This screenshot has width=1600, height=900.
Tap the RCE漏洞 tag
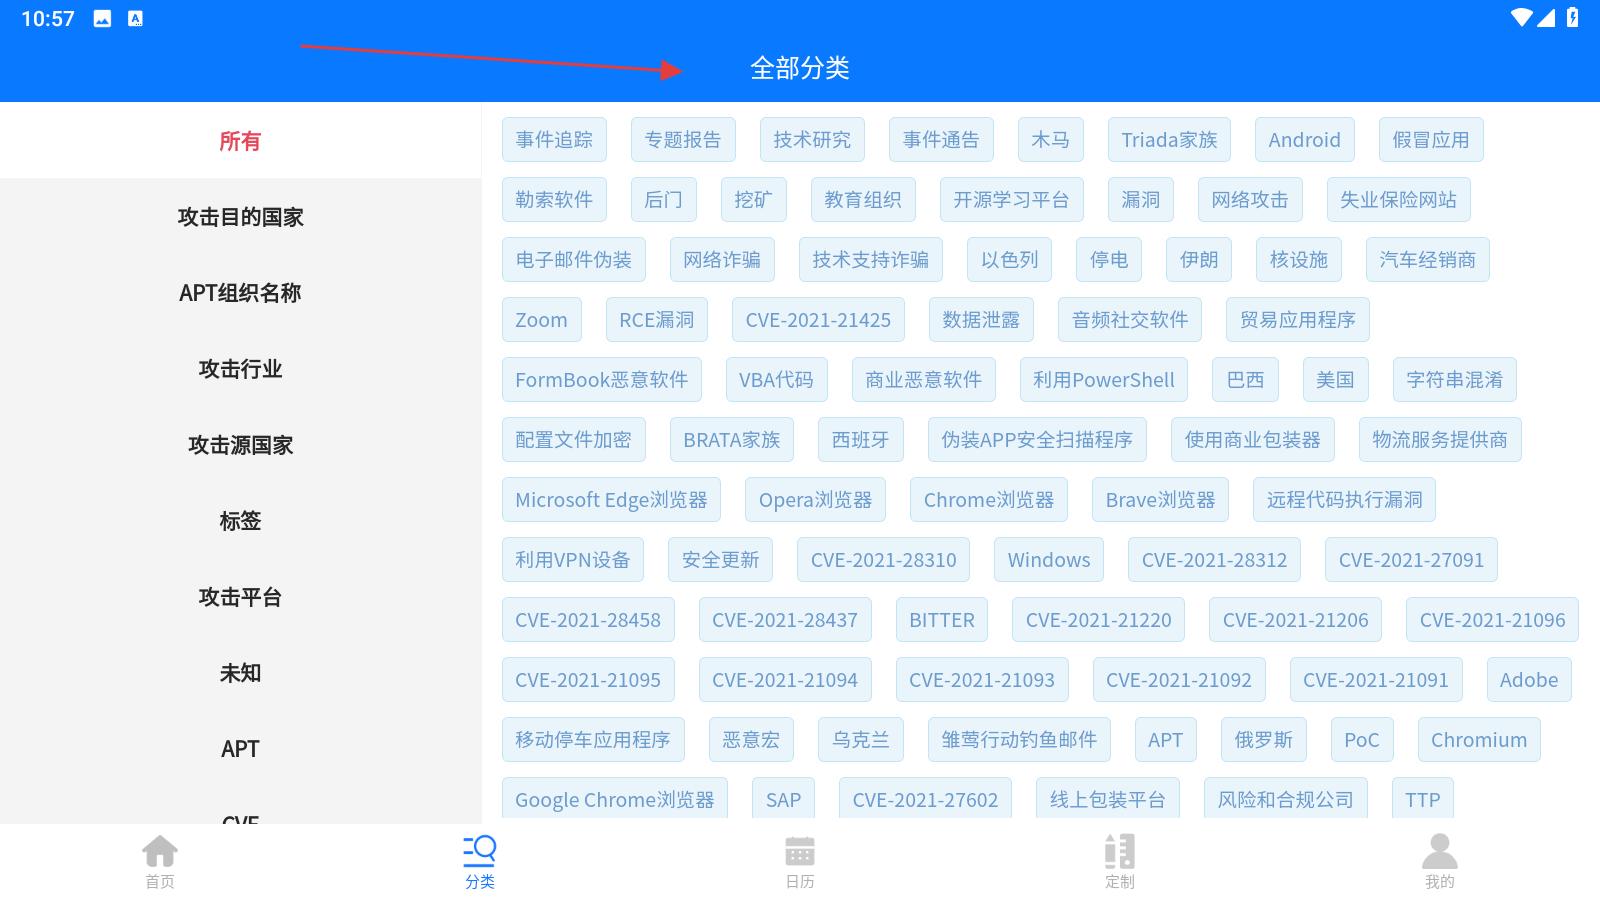657,320
